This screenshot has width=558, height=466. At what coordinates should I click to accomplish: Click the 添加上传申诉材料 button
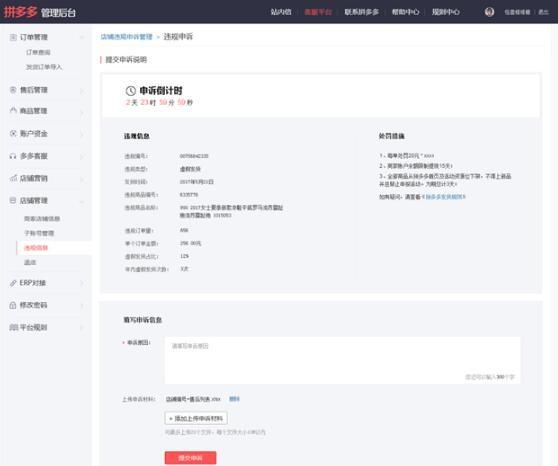196,418
